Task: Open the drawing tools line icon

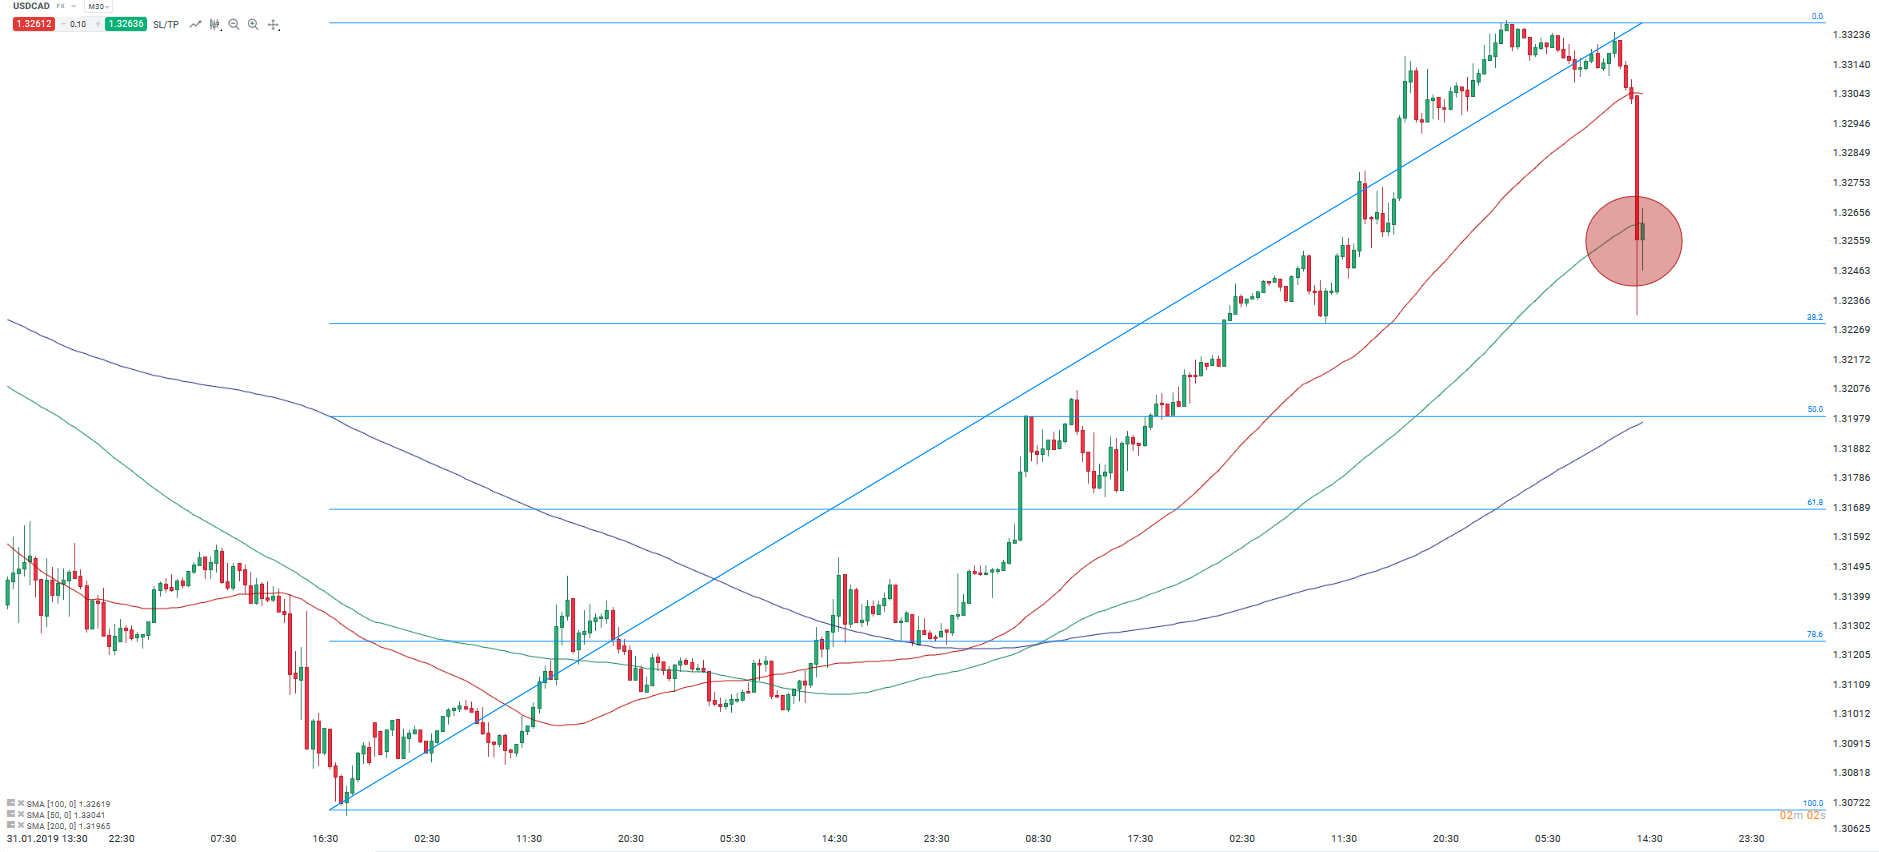Action: click(x=196, y=24)
